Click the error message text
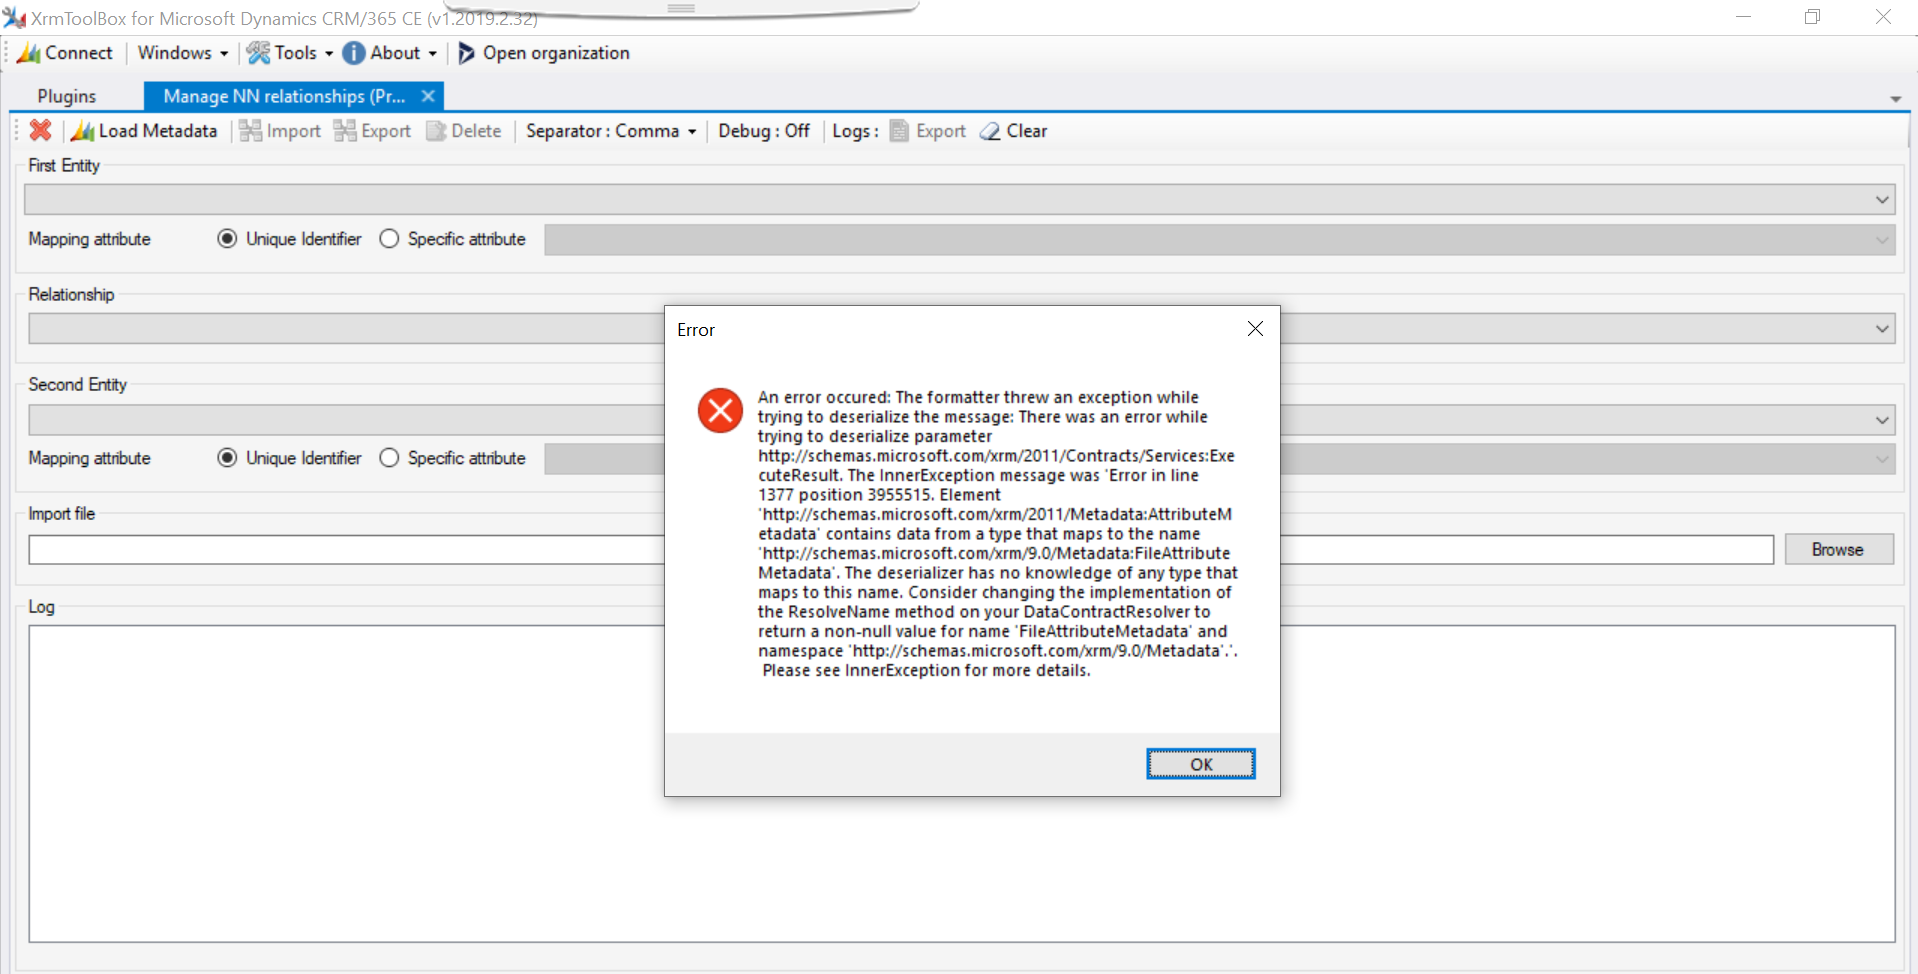The width and height of the screenshot is (1918, 974). tap(997, 533)
